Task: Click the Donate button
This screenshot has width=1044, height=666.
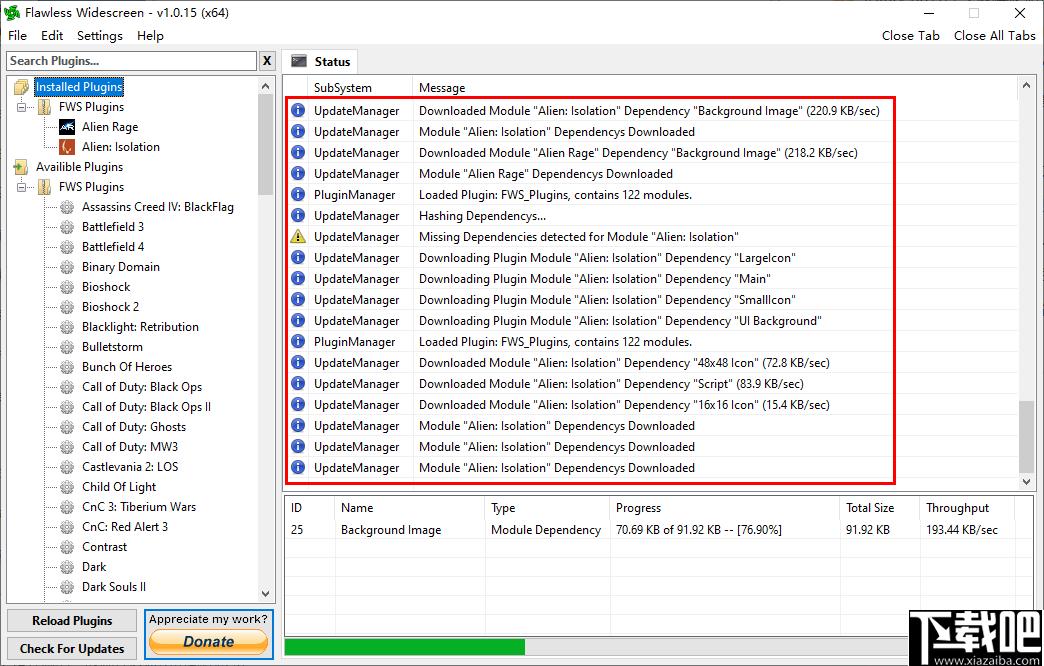Action: click(x=208, y=641)
